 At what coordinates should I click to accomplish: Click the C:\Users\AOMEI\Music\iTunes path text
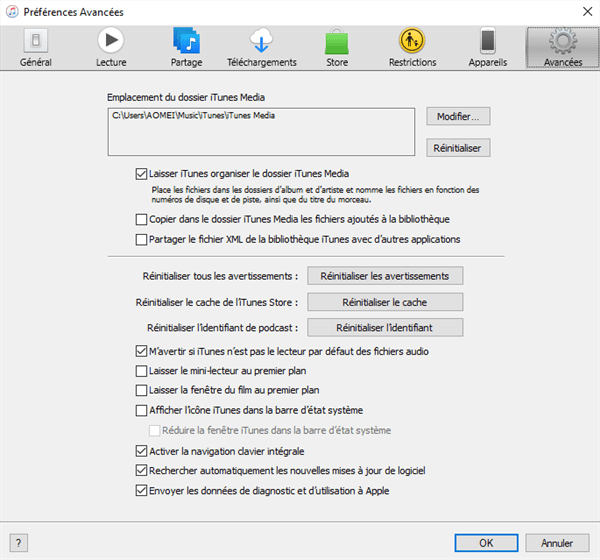click(193, 116)
